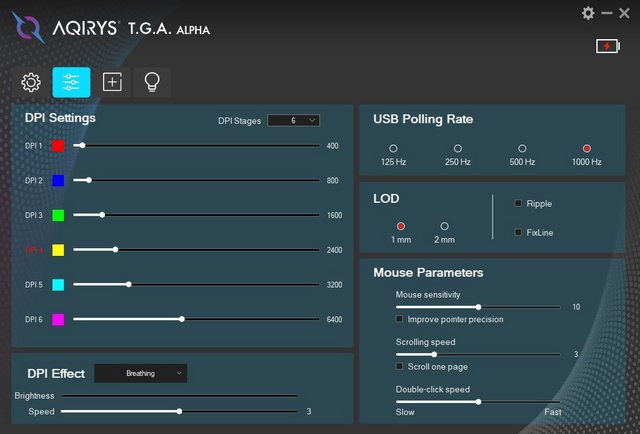Click the red DPI 1 color swatch
Viewport: 640px width, 434px height.
(58, 146)
